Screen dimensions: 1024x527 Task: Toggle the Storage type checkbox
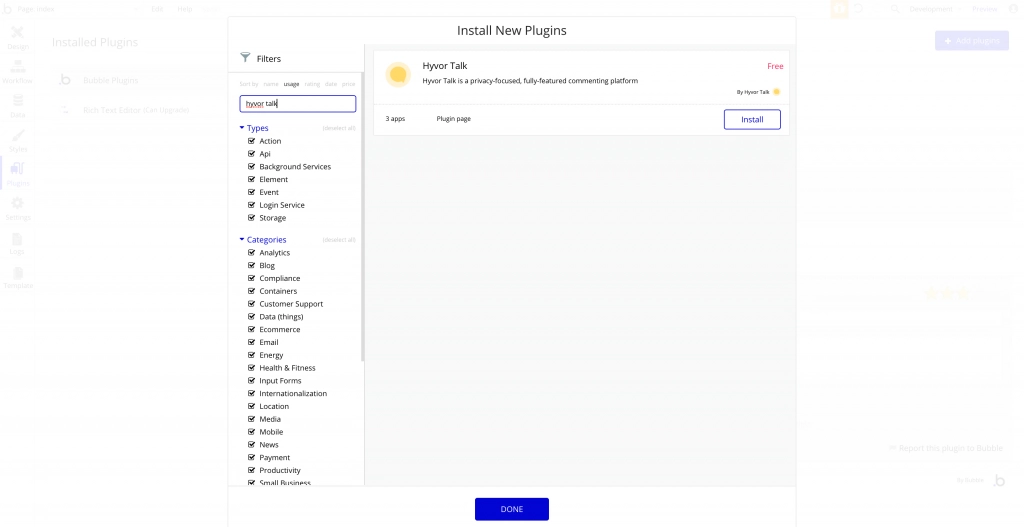[251, 217]
